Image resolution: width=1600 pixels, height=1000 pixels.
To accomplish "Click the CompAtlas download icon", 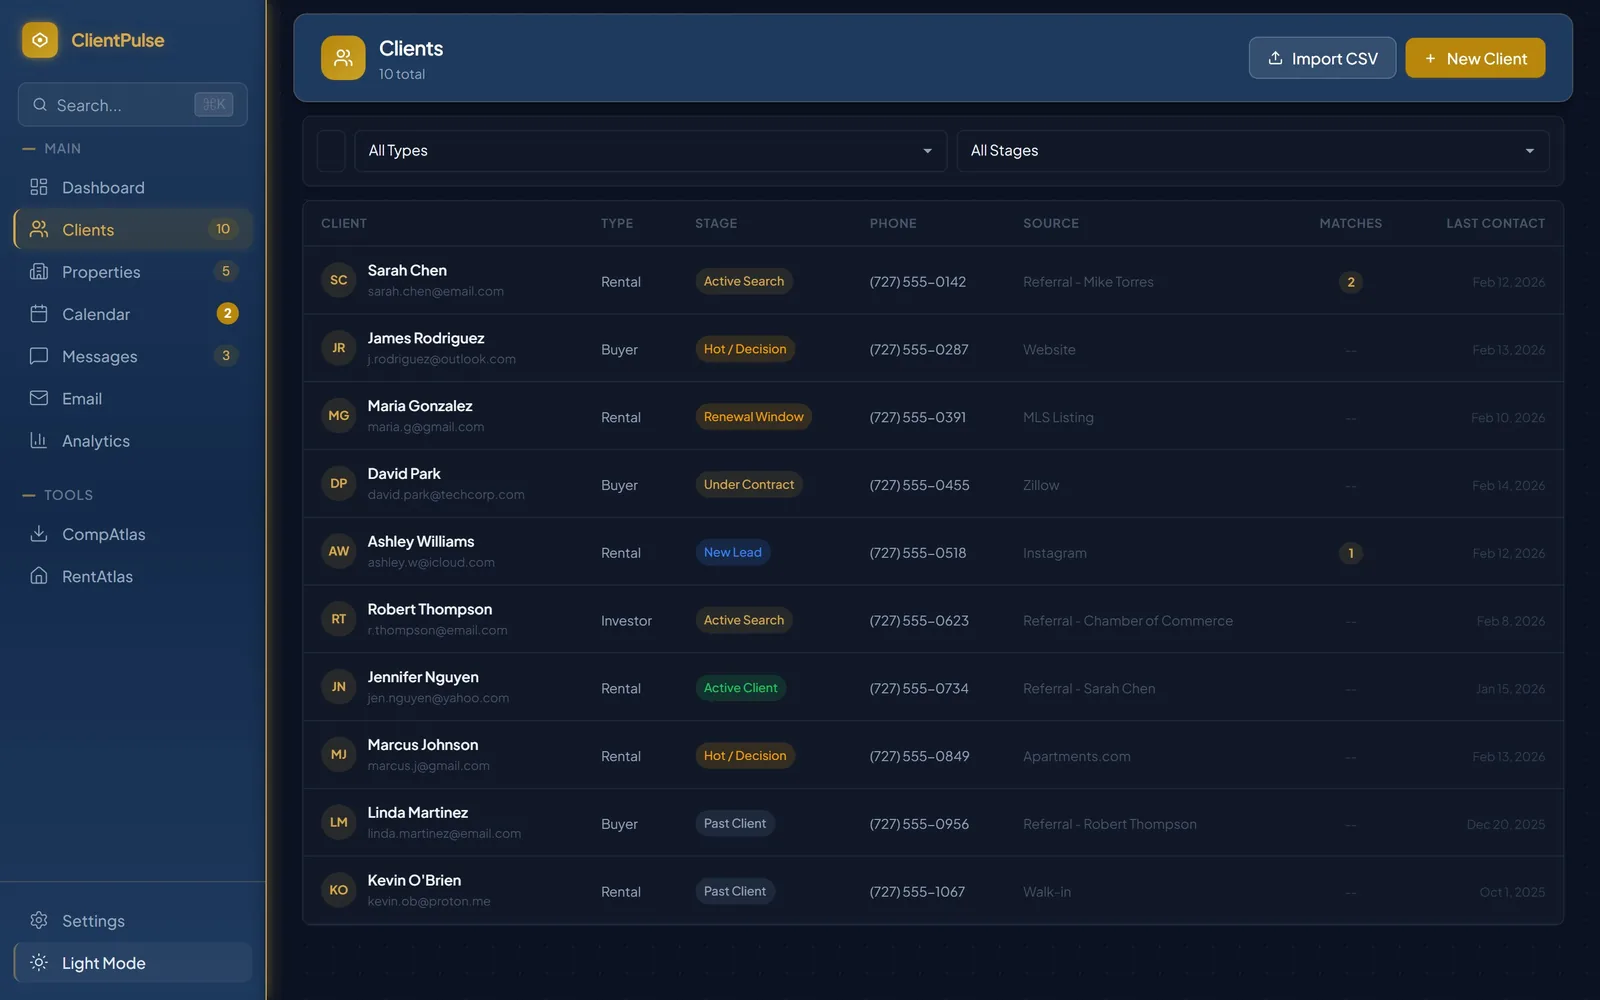I will pyautogui.click(x=39, y=534).
